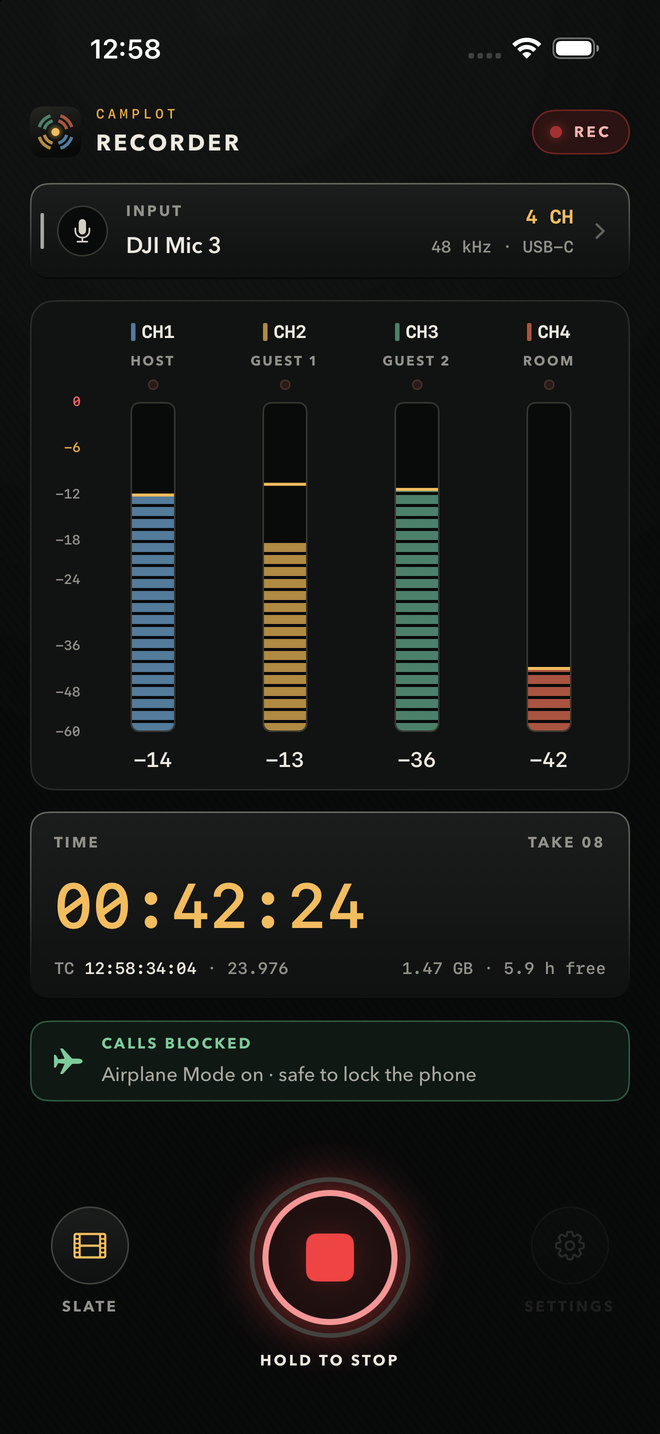Tap the -36 level readout for CH3
The height and width of the screenshot is (1434, 660).
tap(417, 760)
